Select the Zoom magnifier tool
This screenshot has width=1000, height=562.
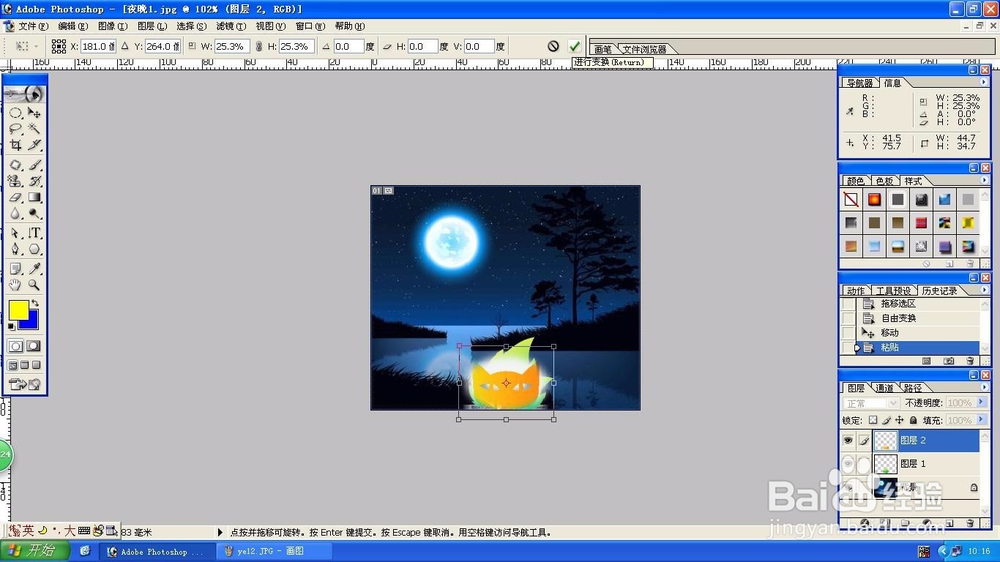tap(34, 285)
